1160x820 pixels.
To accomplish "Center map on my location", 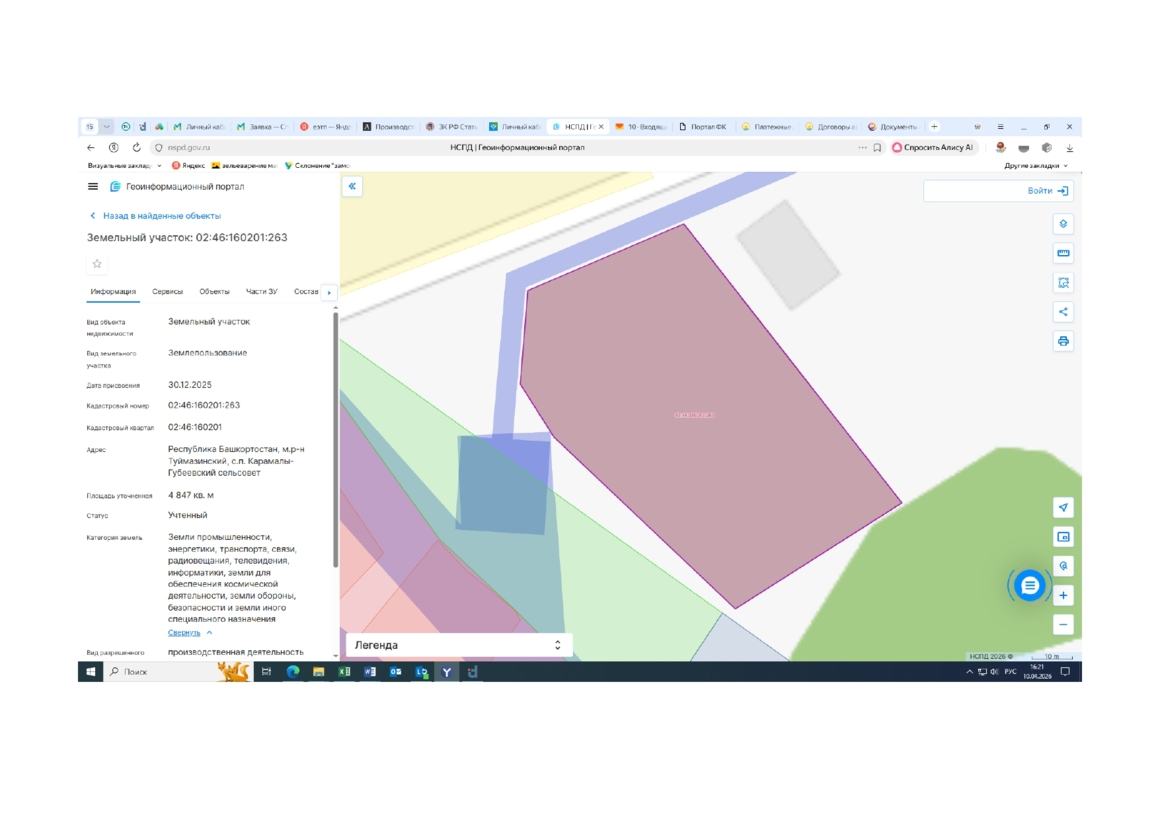I will pos(1063,508).
